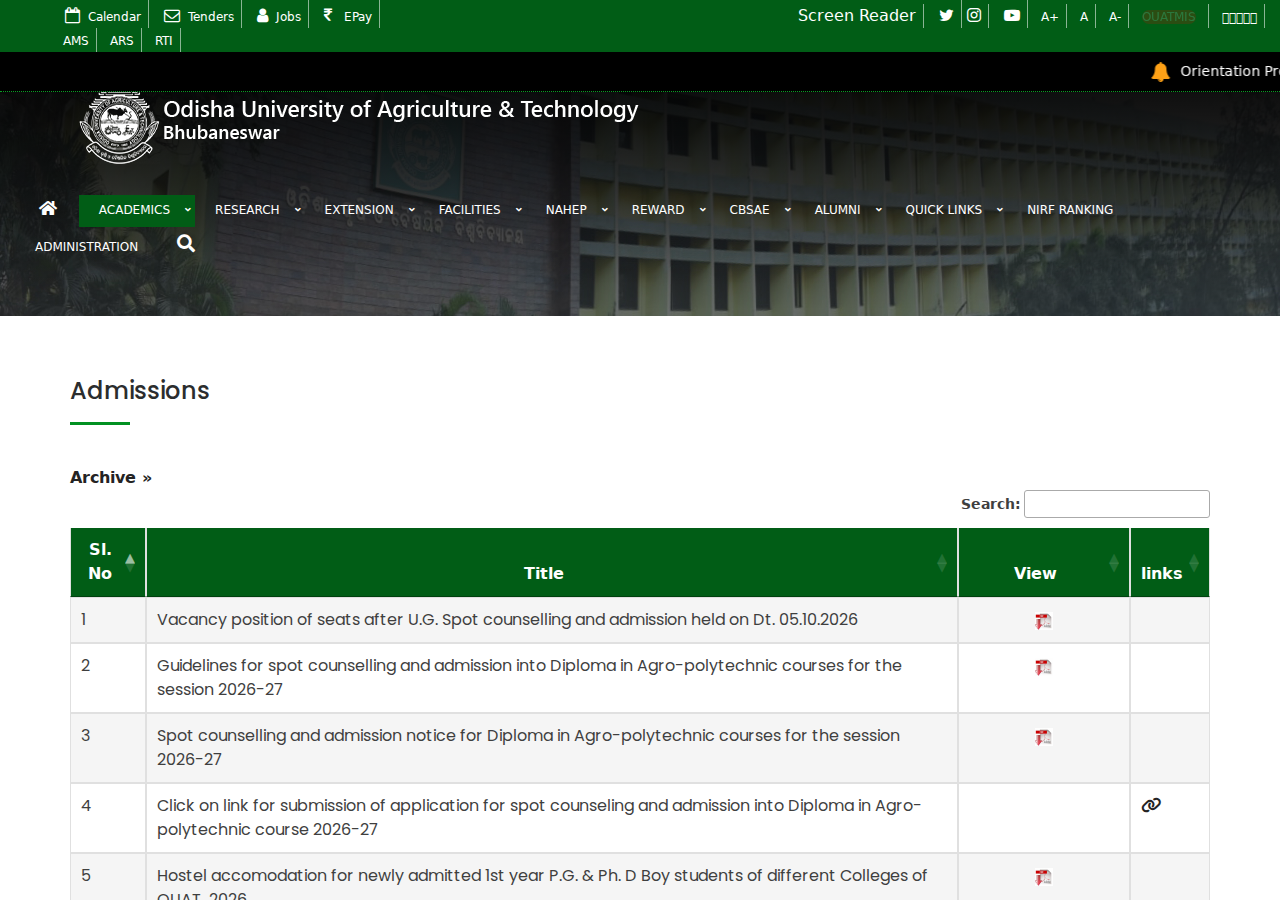Sort table by Sl. No column
This screenshot has height=900, width=1280.
click(x=108, y=562)
